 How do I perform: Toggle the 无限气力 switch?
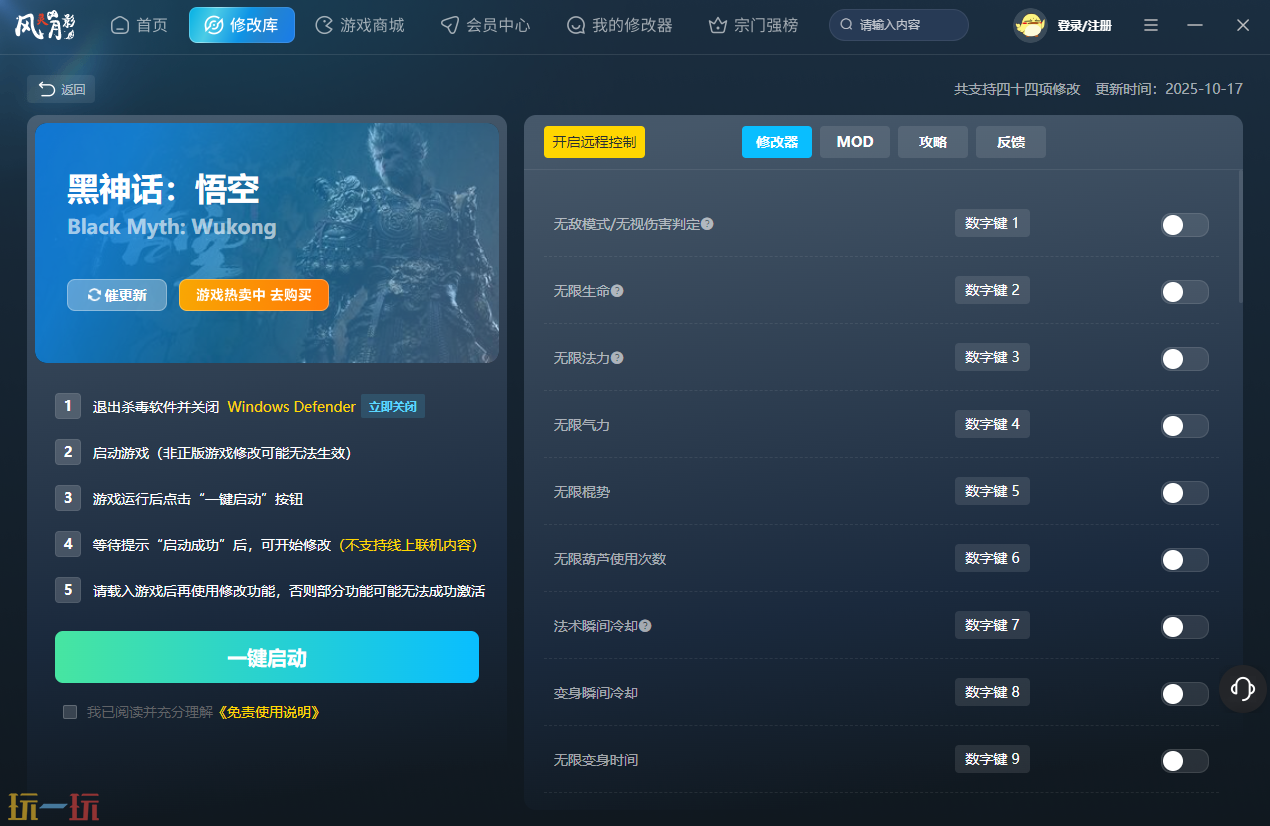click(x=1185, y=426)
